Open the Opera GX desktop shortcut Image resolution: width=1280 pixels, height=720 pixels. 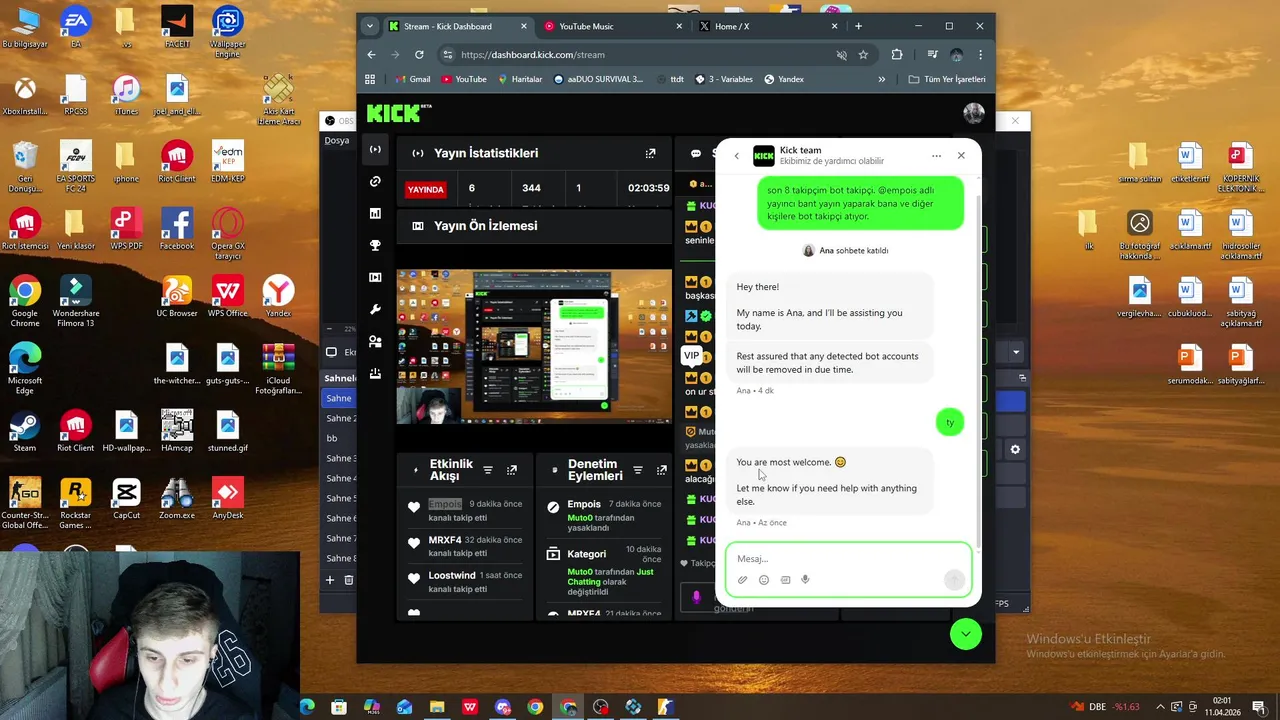pos(228,234)
